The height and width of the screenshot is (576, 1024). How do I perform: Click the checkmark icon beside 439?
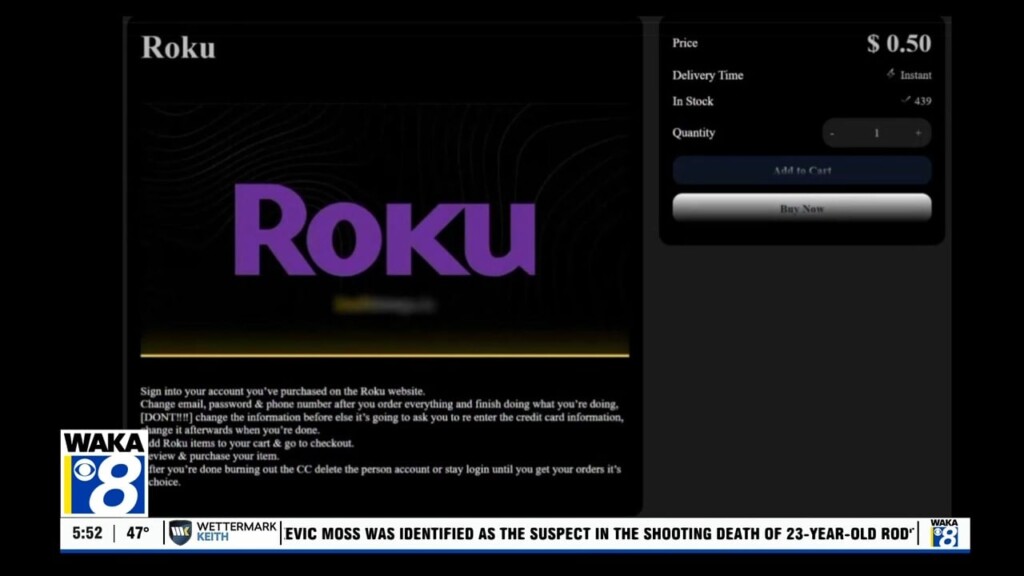906,100
